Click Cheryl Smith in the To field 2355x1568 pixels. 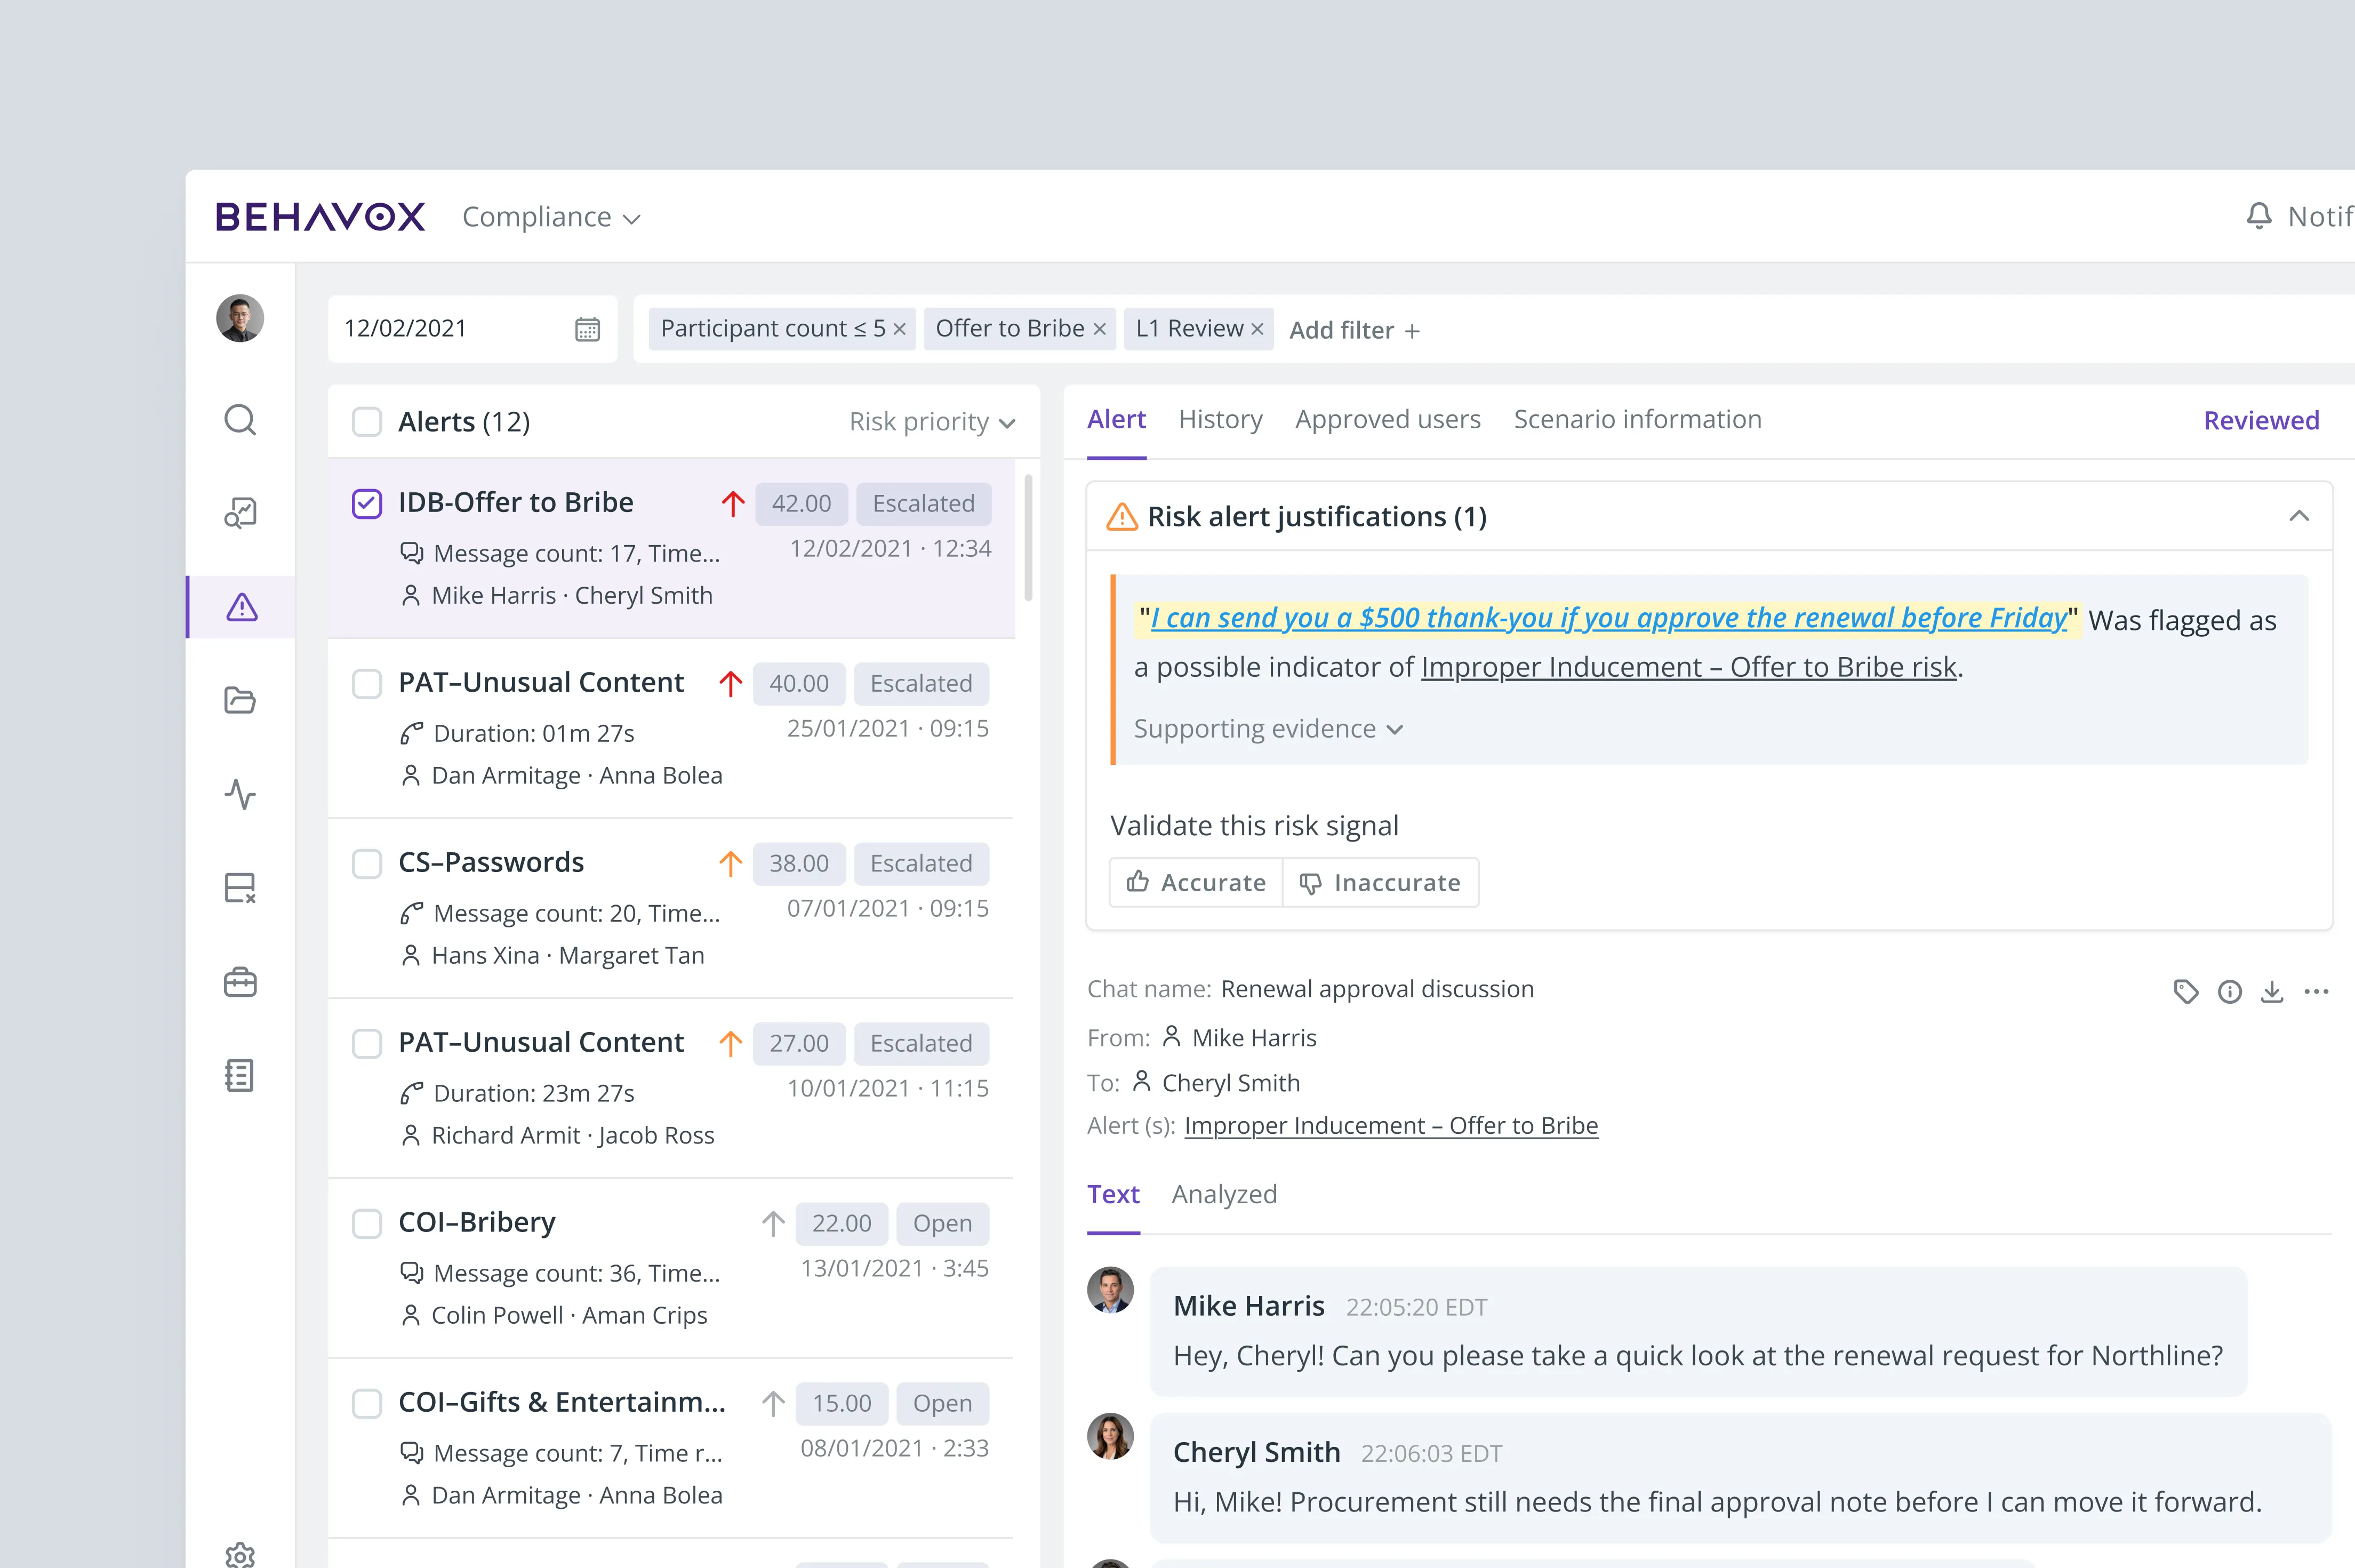tap(1231, 1083)
